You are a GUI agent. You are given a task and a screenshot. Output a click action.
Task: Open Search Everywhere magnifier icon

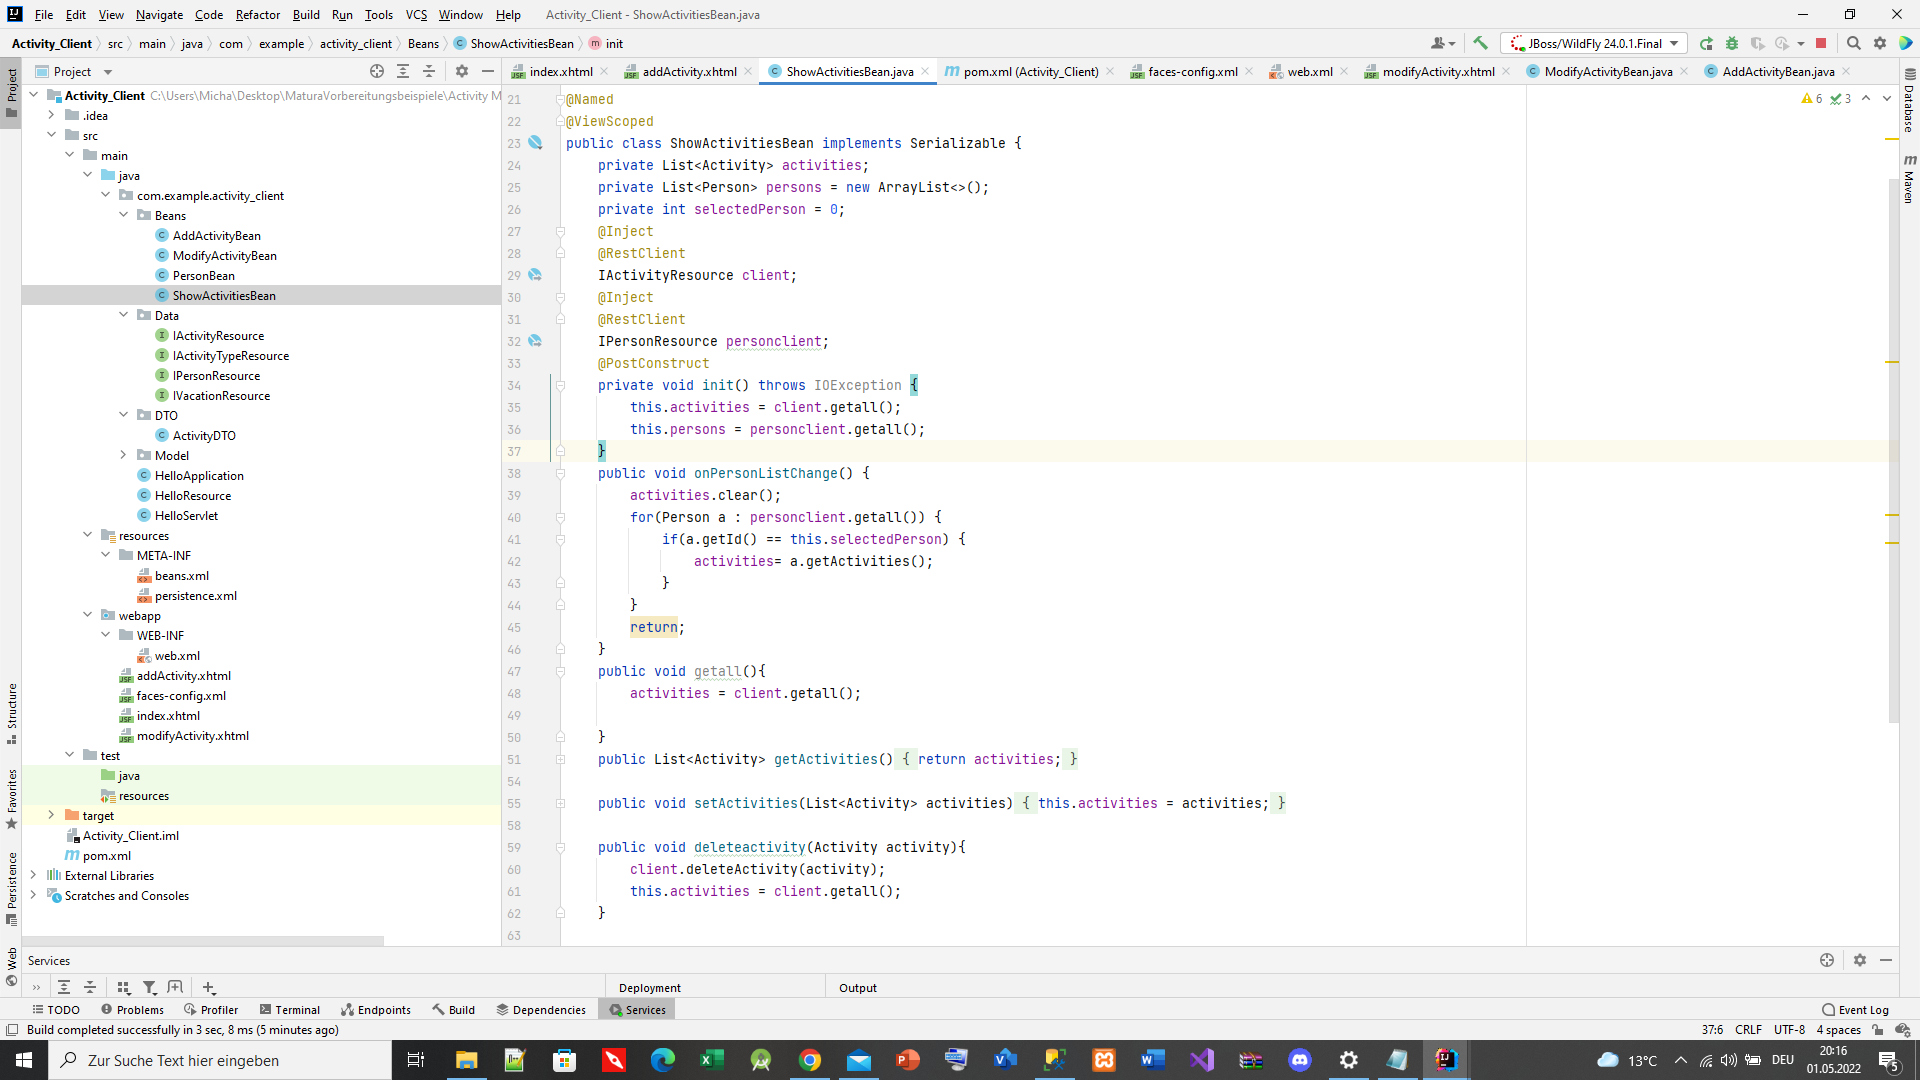[1853, 43]
